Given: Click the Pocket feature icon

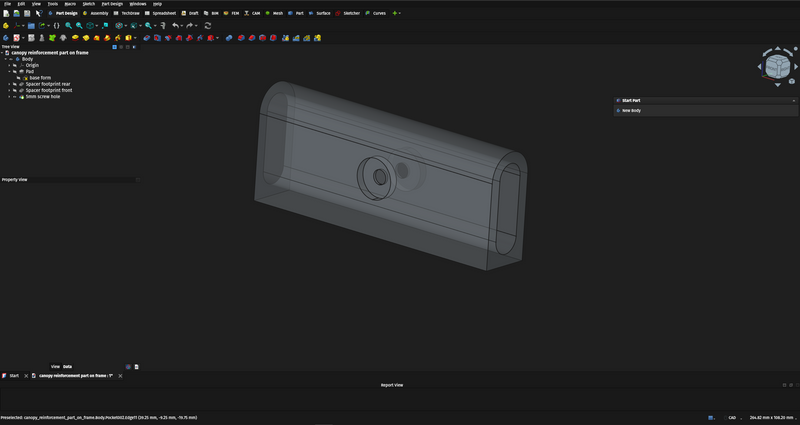Looking at the screenshot, I should 146,38.
